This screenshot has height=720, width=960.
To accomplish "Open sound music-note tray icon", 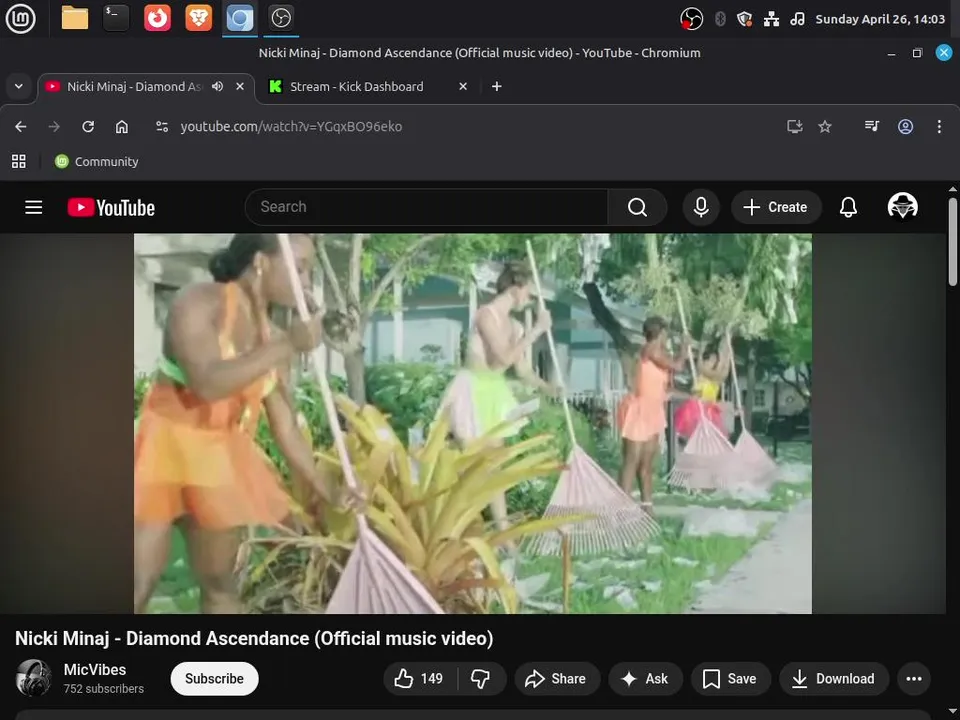I will click(797, 19).
